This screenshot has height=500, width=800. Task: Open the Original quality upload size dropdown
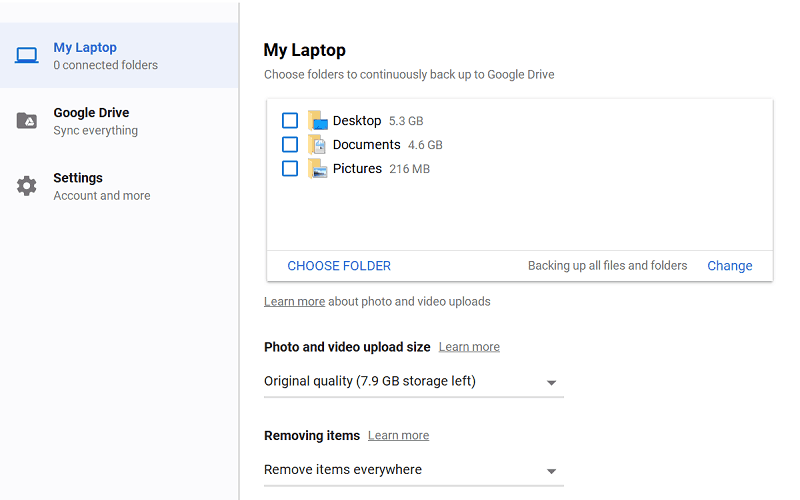414,382
